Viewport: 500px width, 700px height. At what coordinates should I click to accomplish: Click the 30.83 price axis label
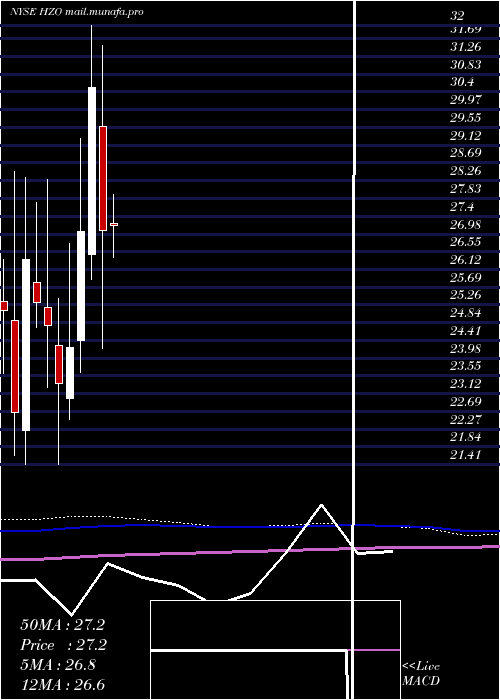pos(466,65)
